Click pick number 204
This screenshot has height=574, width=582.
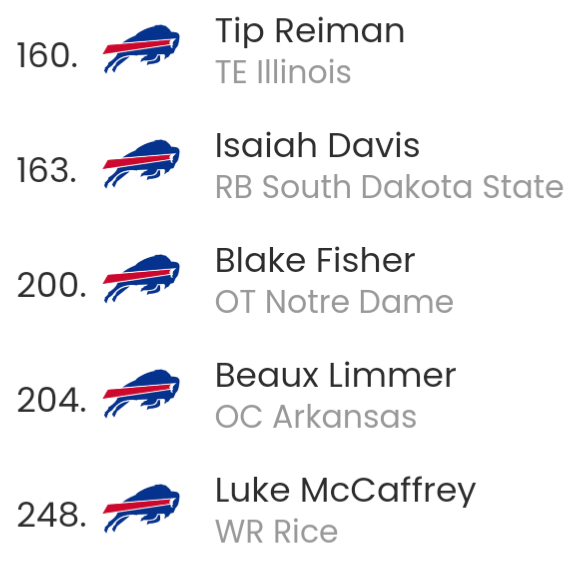coord(52,400)
